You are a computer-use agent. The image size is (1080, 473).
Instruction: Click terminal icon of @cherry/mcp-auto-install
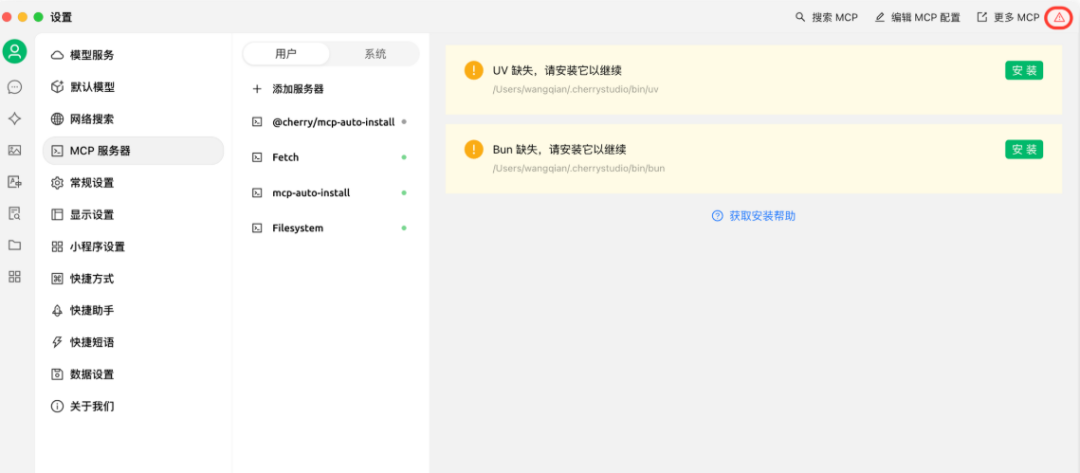click(x=257, y=122)
